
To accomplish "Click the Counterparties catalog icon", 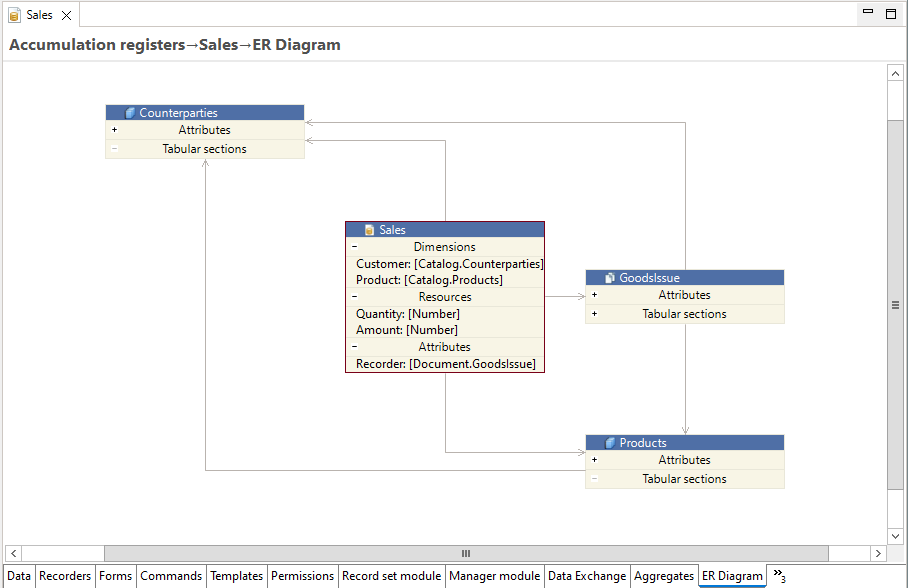I will (130, 113).
